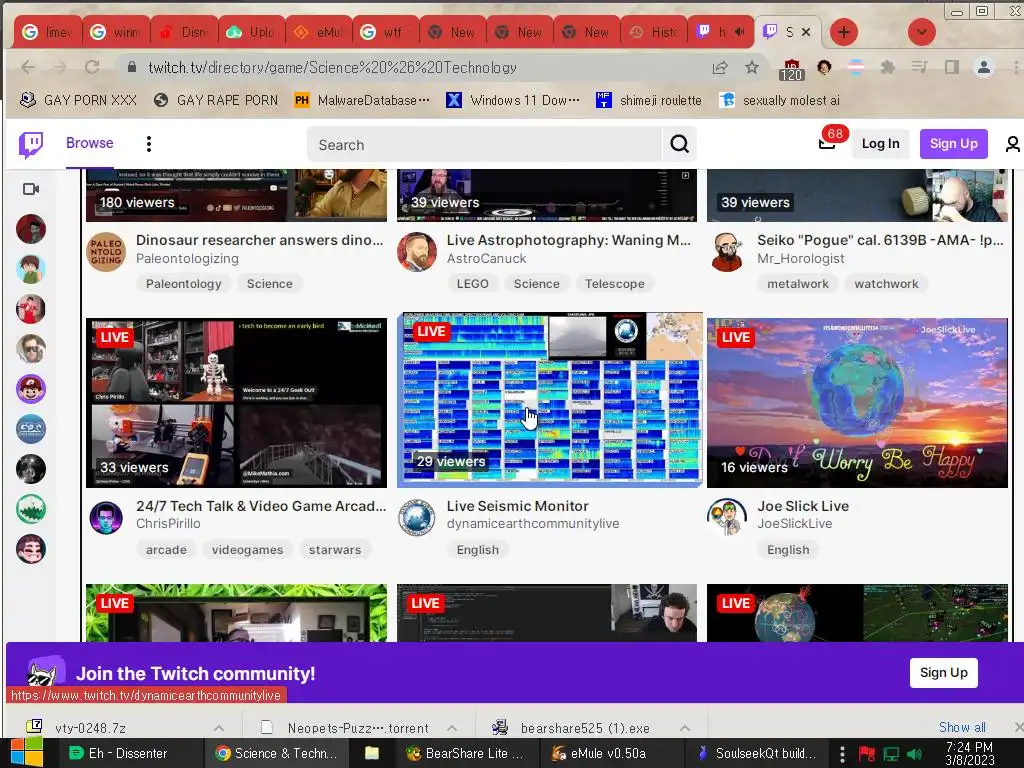Screen dimensions: 1024x768
Task: Click Sign Up in the purple community banner
Action: [944, 673]
